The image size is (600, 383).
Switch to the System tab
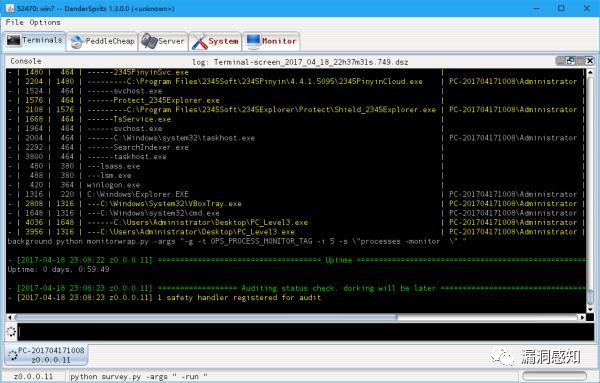point(215,41)
